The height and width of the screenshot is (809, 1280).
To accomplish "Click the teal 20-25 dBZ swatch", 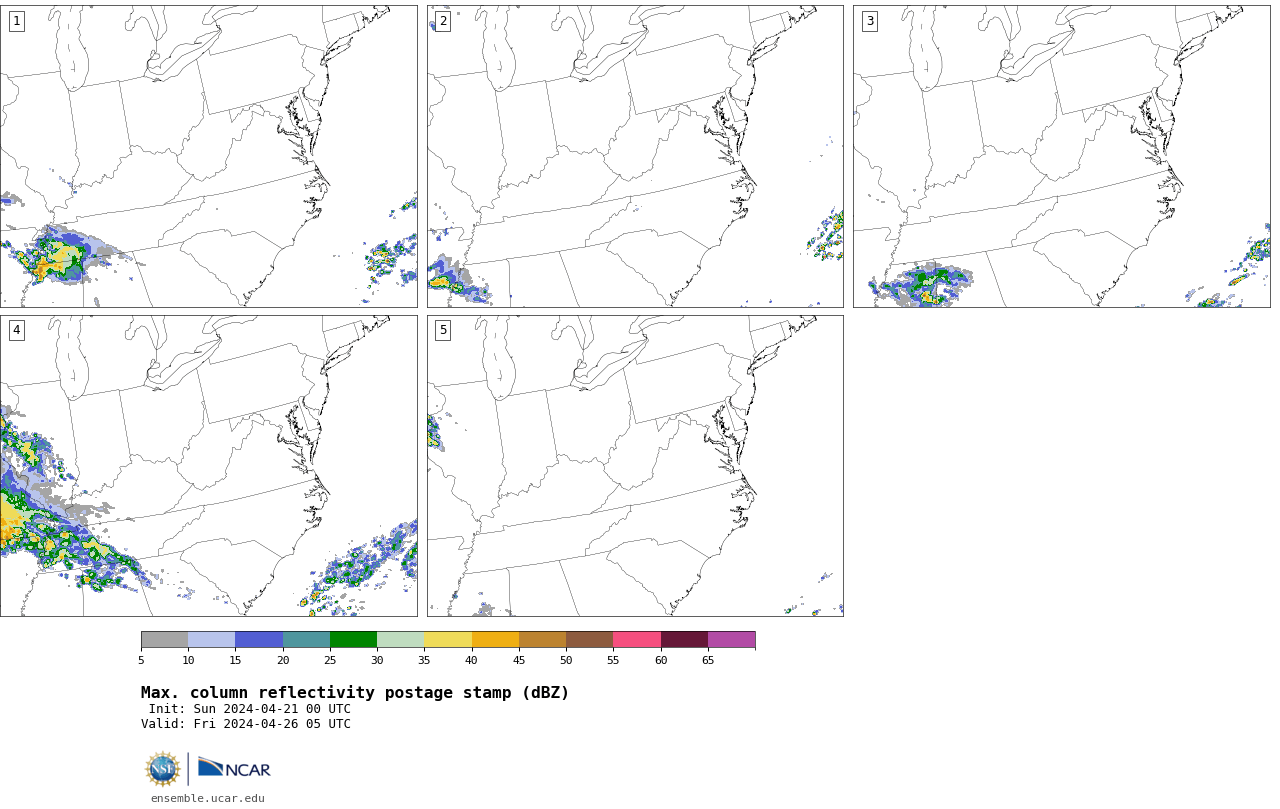I will point(306,640).
